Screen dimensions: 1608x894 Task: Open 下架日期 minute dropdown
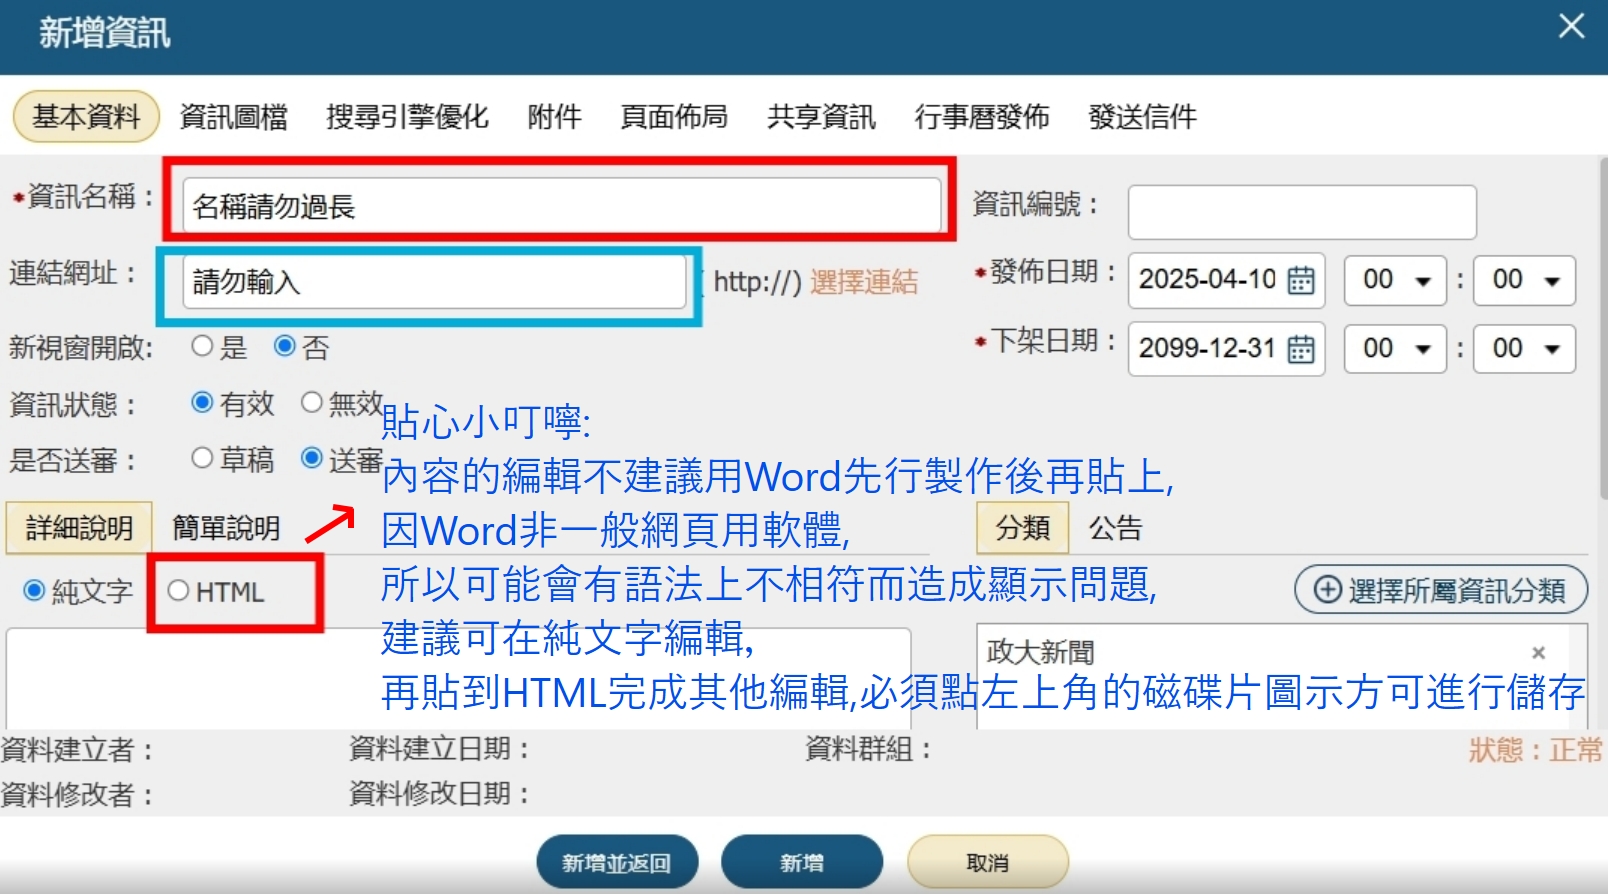point(1525,349)
